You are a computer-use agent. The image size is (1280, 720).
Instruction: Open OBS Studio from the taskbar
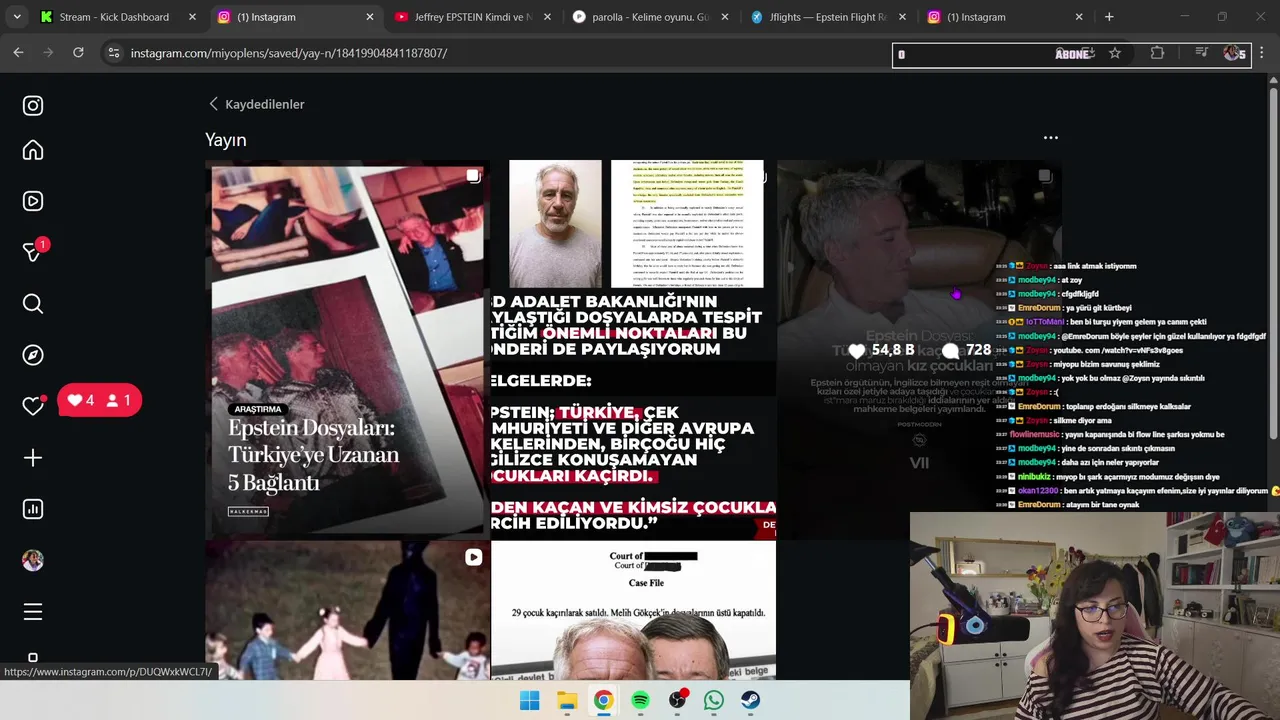click(x=677, y=700)
